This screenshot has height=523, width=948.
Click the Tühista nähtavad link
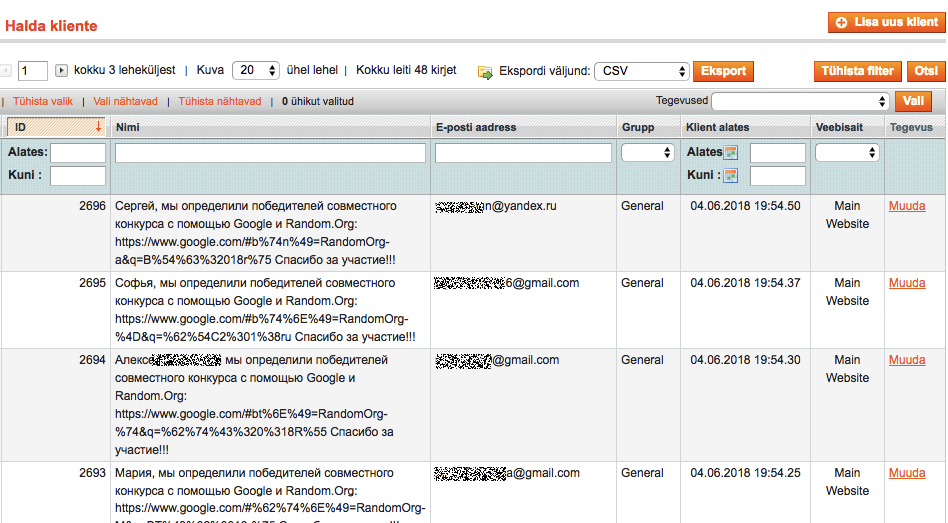(219, 102)
